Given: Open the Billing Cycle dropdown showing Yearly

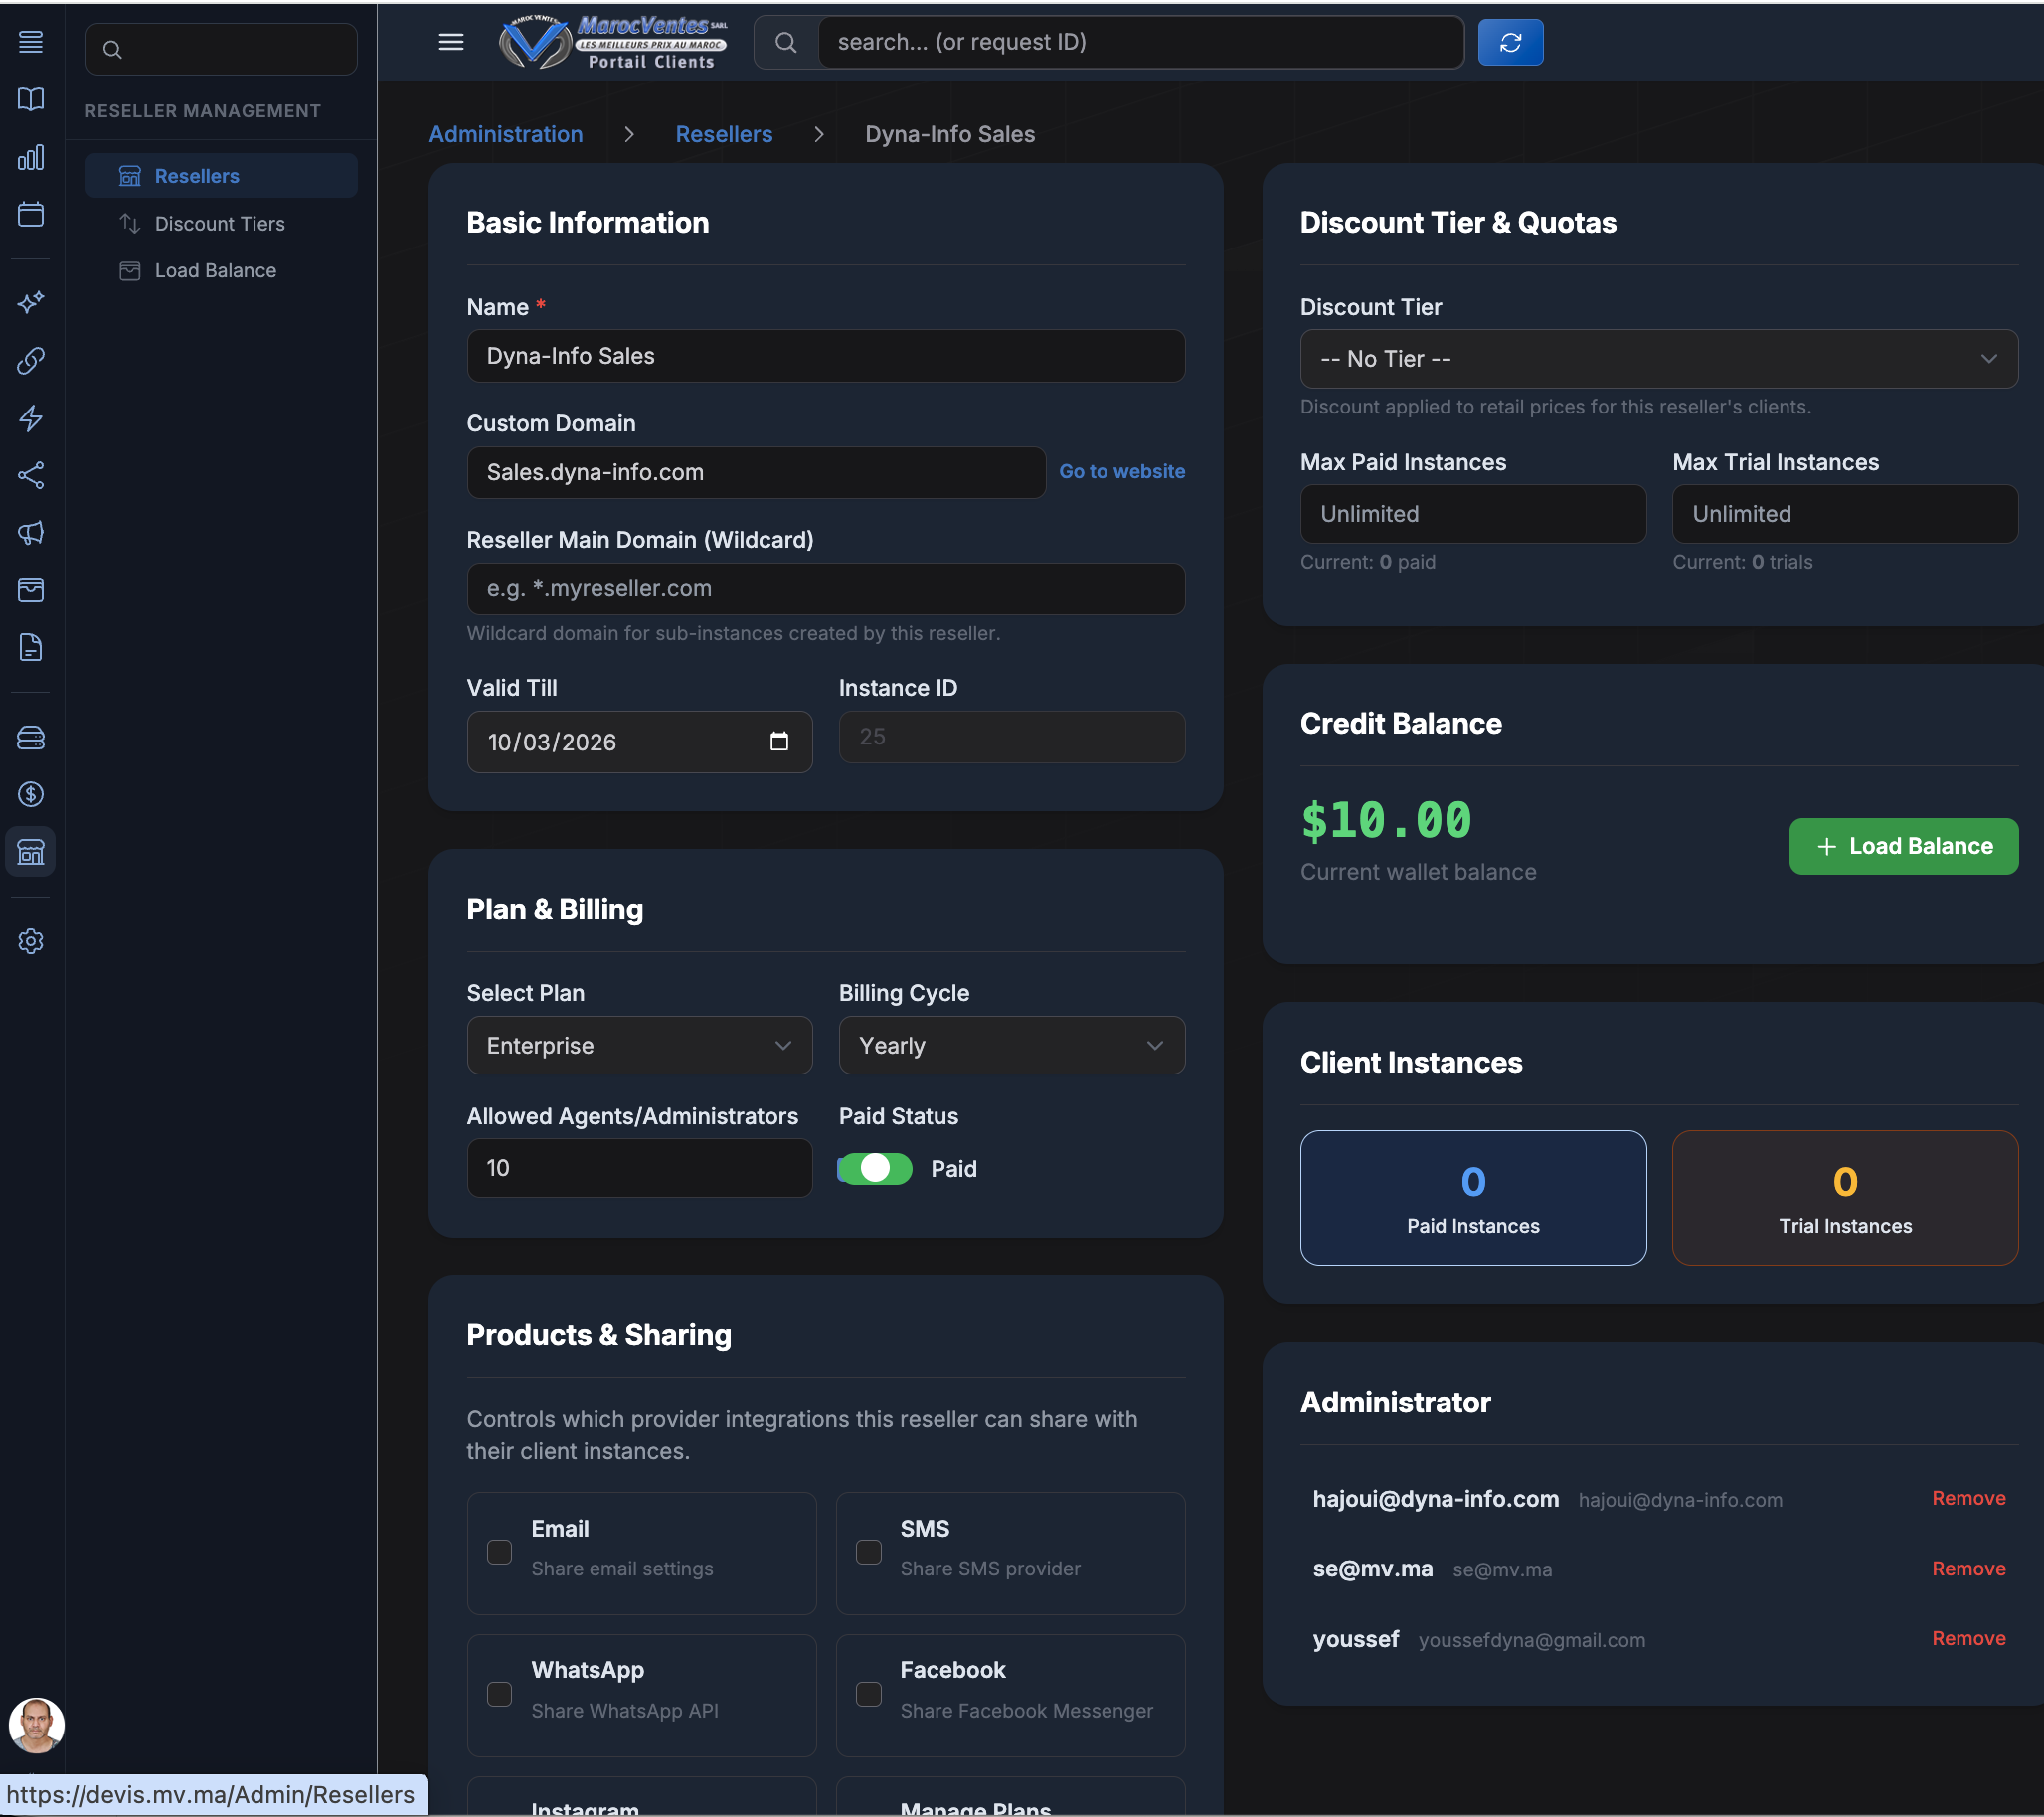Looking at the screenshot, I should (x=1011, y=1045).
